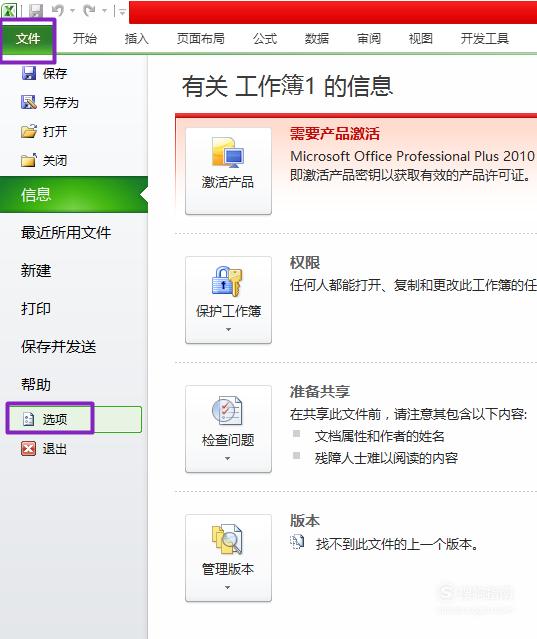The width and height of the screenshot is (537, 639).
Task: Open the 审阅 ribbon tab
Action: point(369,39)
